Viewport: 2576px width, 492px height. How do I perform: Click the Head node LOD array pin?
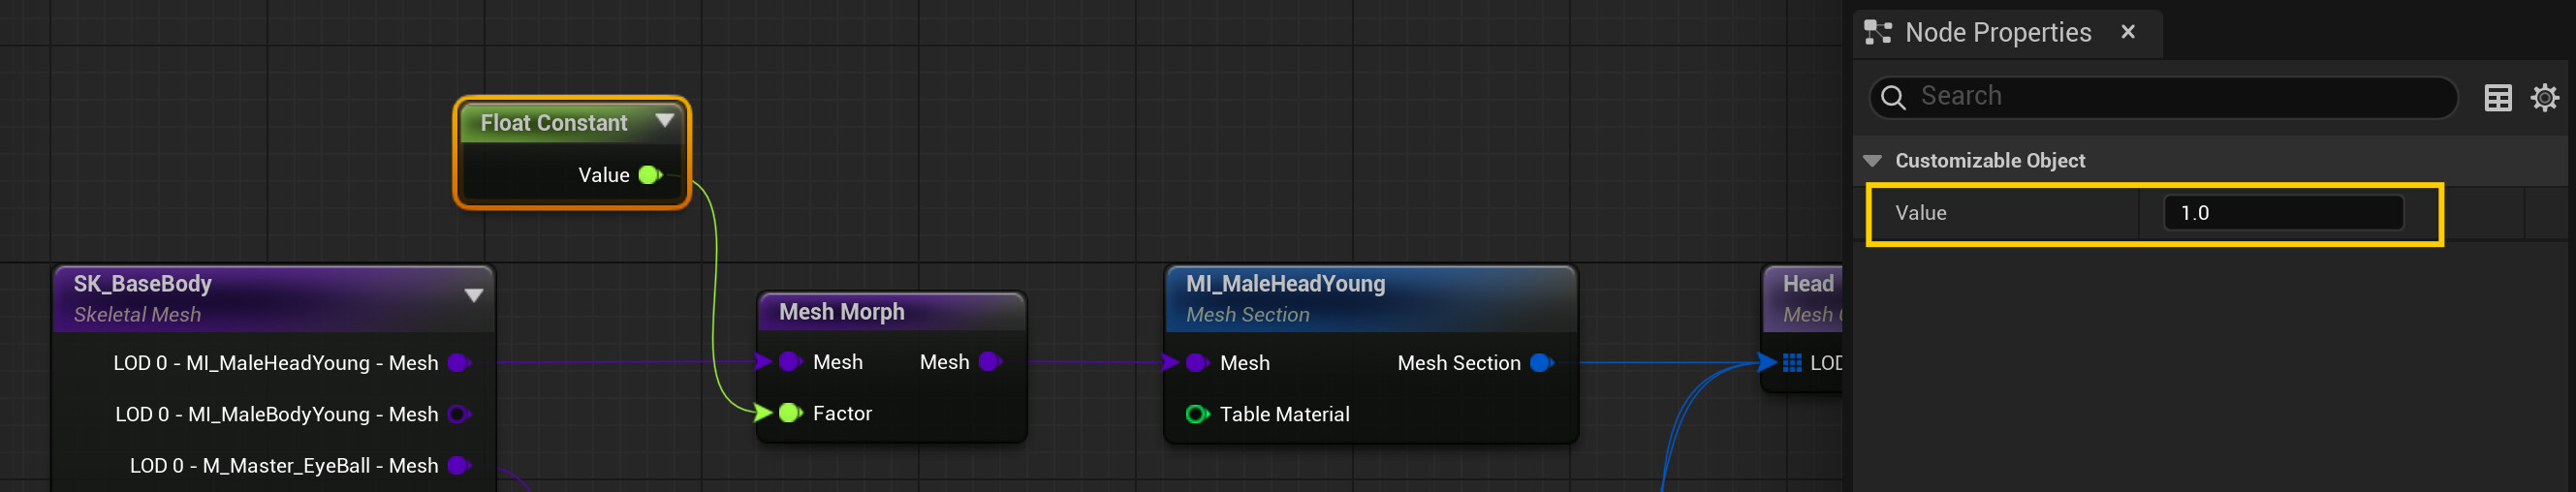click(1792, 363)
